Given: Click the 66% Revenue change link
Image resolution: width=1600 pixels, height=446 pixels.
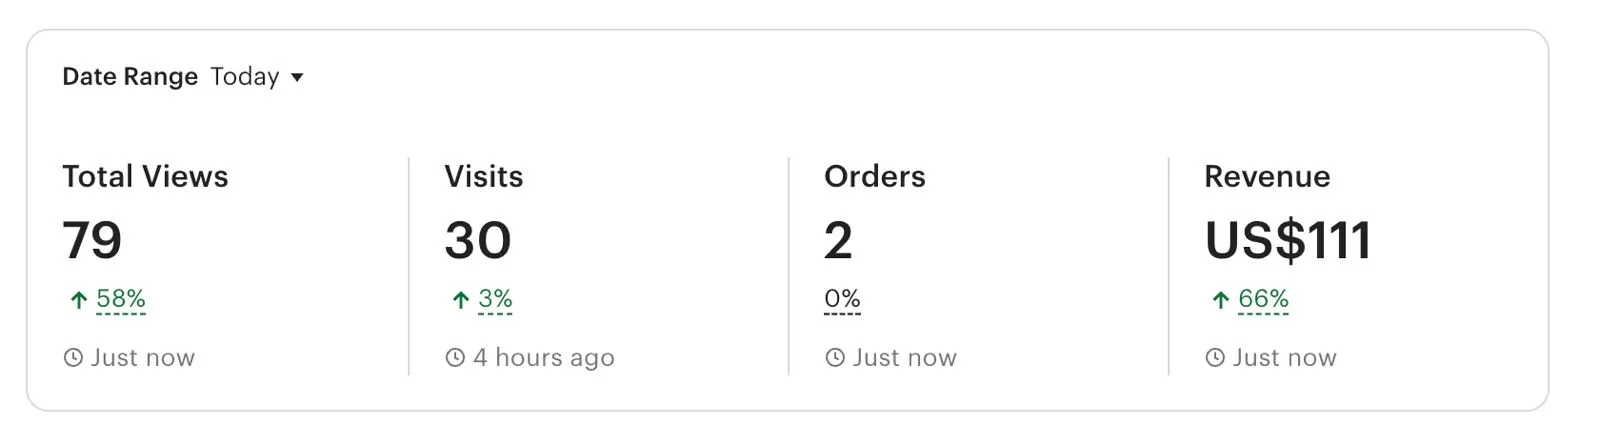Looking at the screenshot, I should point(1263,299).
